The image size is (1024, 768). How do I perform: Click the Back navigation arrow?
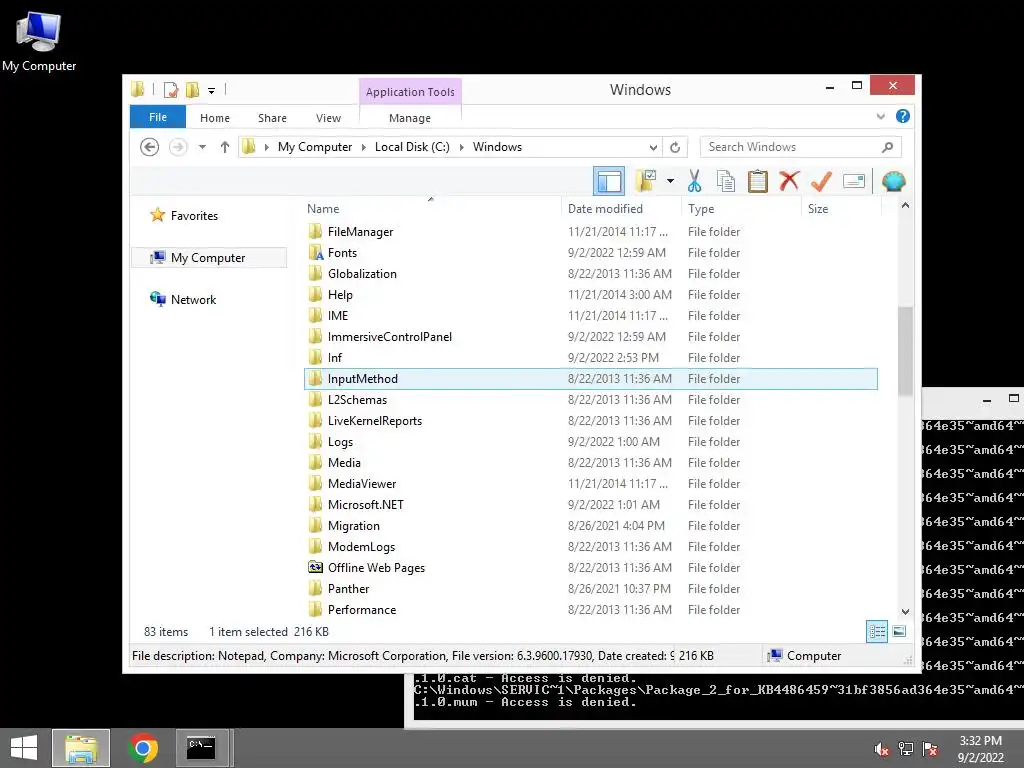(150, 147)
